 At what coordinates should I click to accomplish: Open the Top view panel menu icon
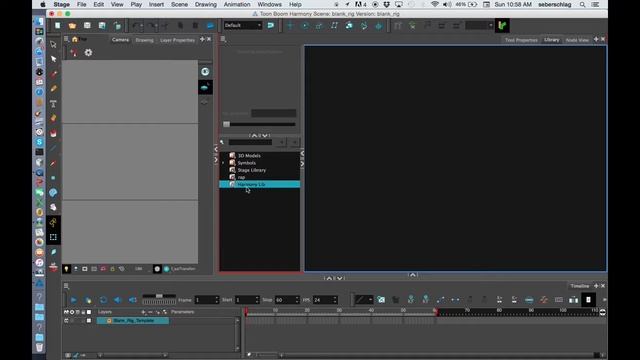point(66,39)
